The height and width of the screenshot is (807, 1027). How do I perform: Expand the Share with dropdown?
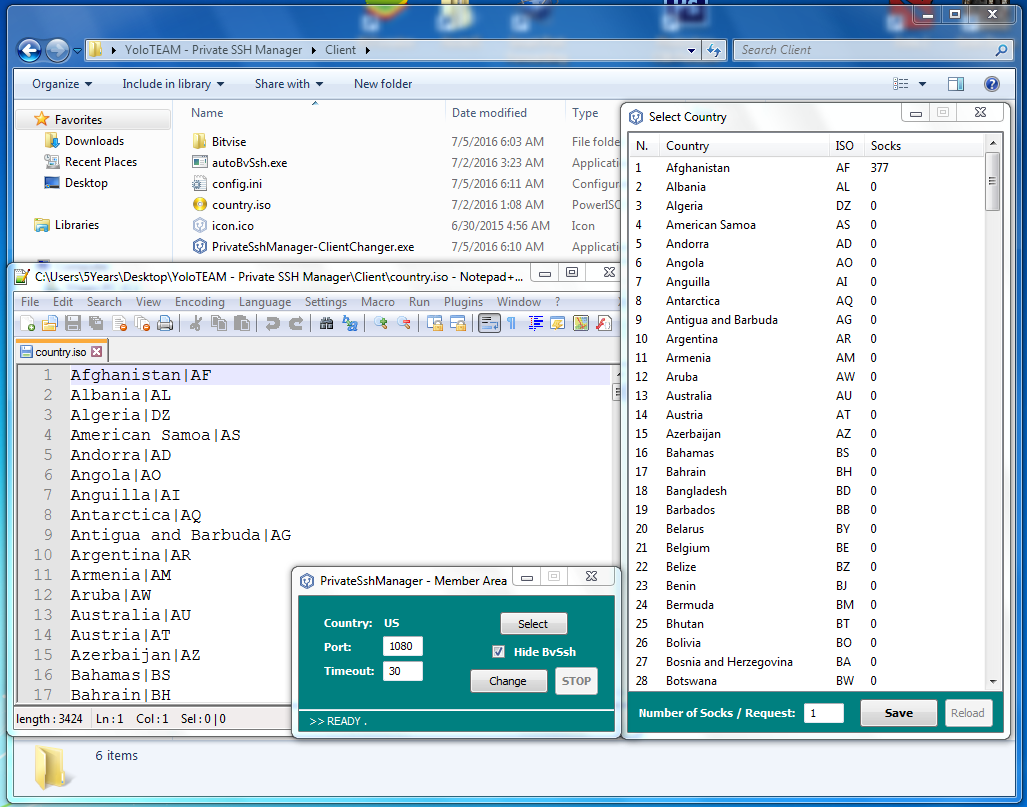[289, 84]
